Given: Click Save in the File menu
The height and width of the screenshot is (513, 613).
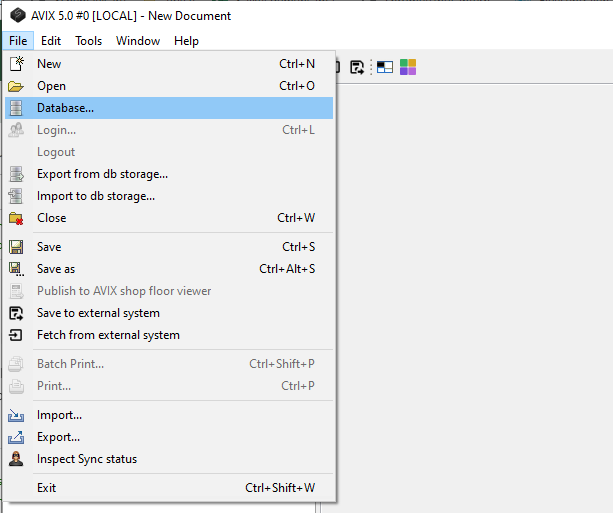Looking at the screenshot, I should point(49,247).
